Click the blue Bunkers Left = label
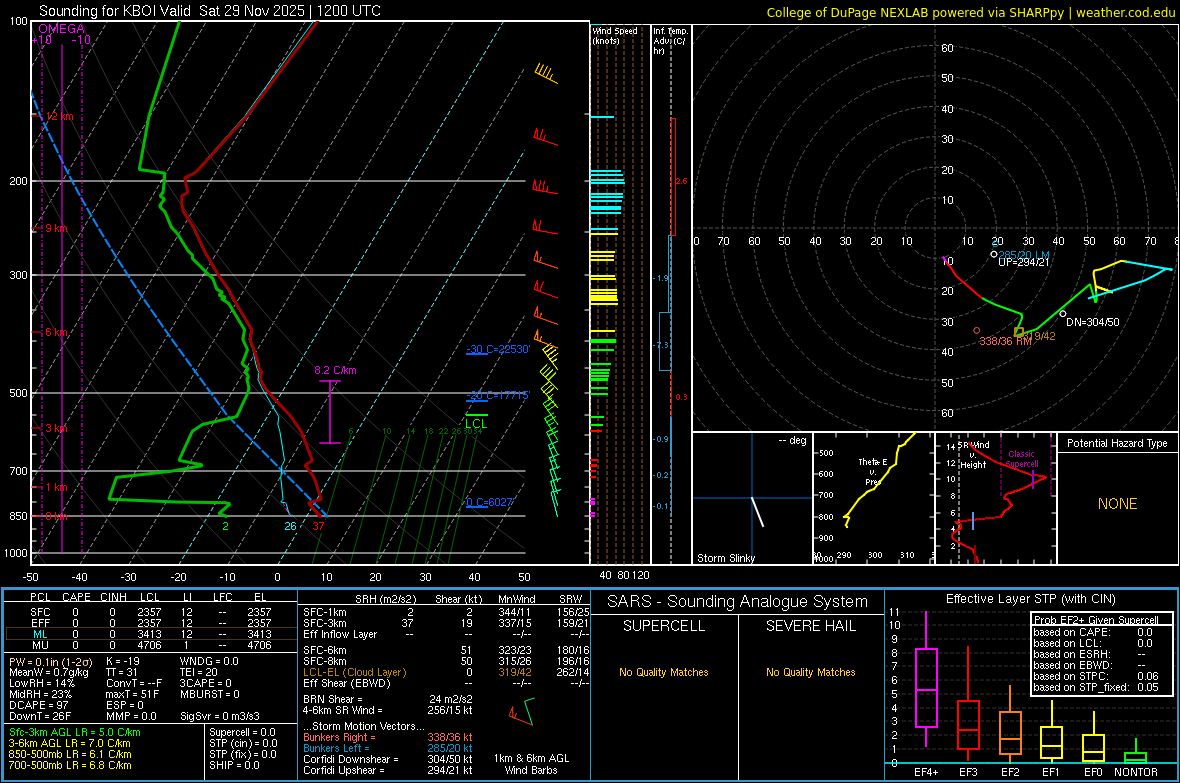This screenshot has height=783, width=1180. [336, 748]
